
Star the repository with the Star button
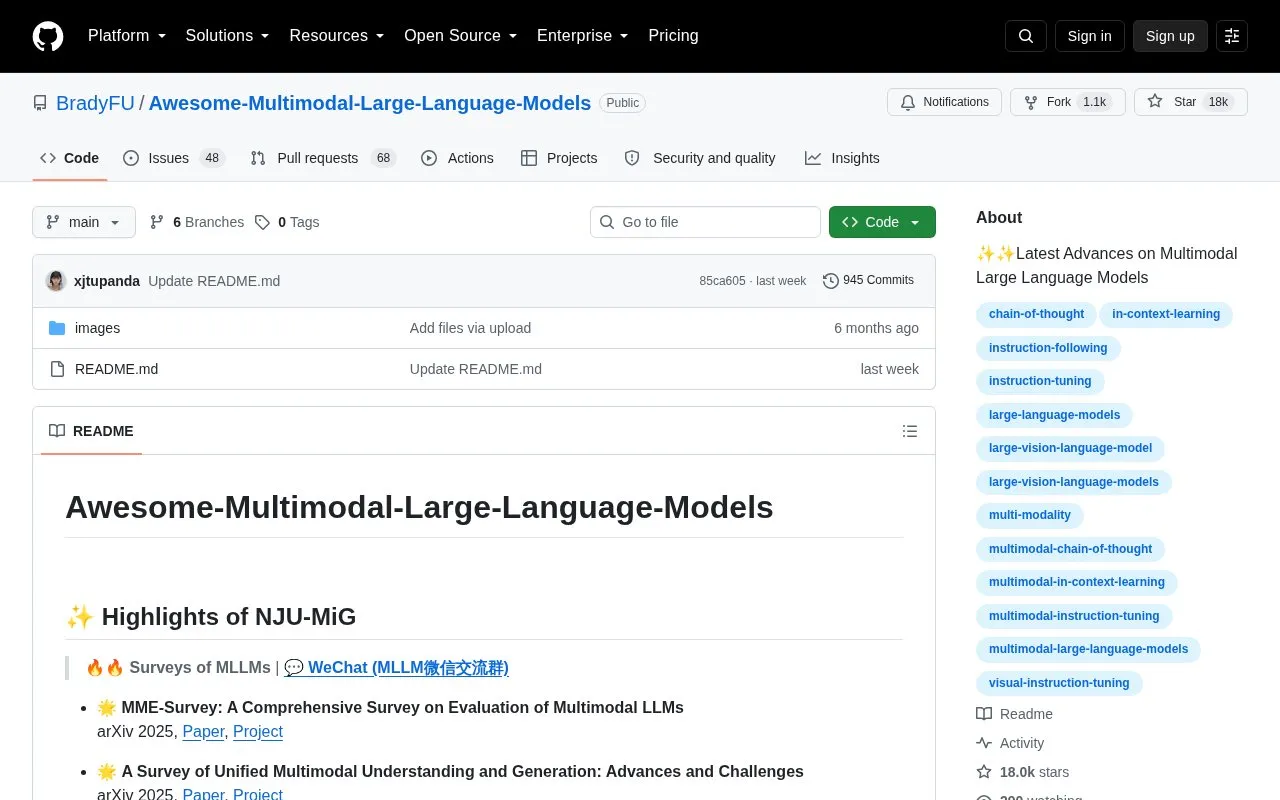click(1191, 102)
